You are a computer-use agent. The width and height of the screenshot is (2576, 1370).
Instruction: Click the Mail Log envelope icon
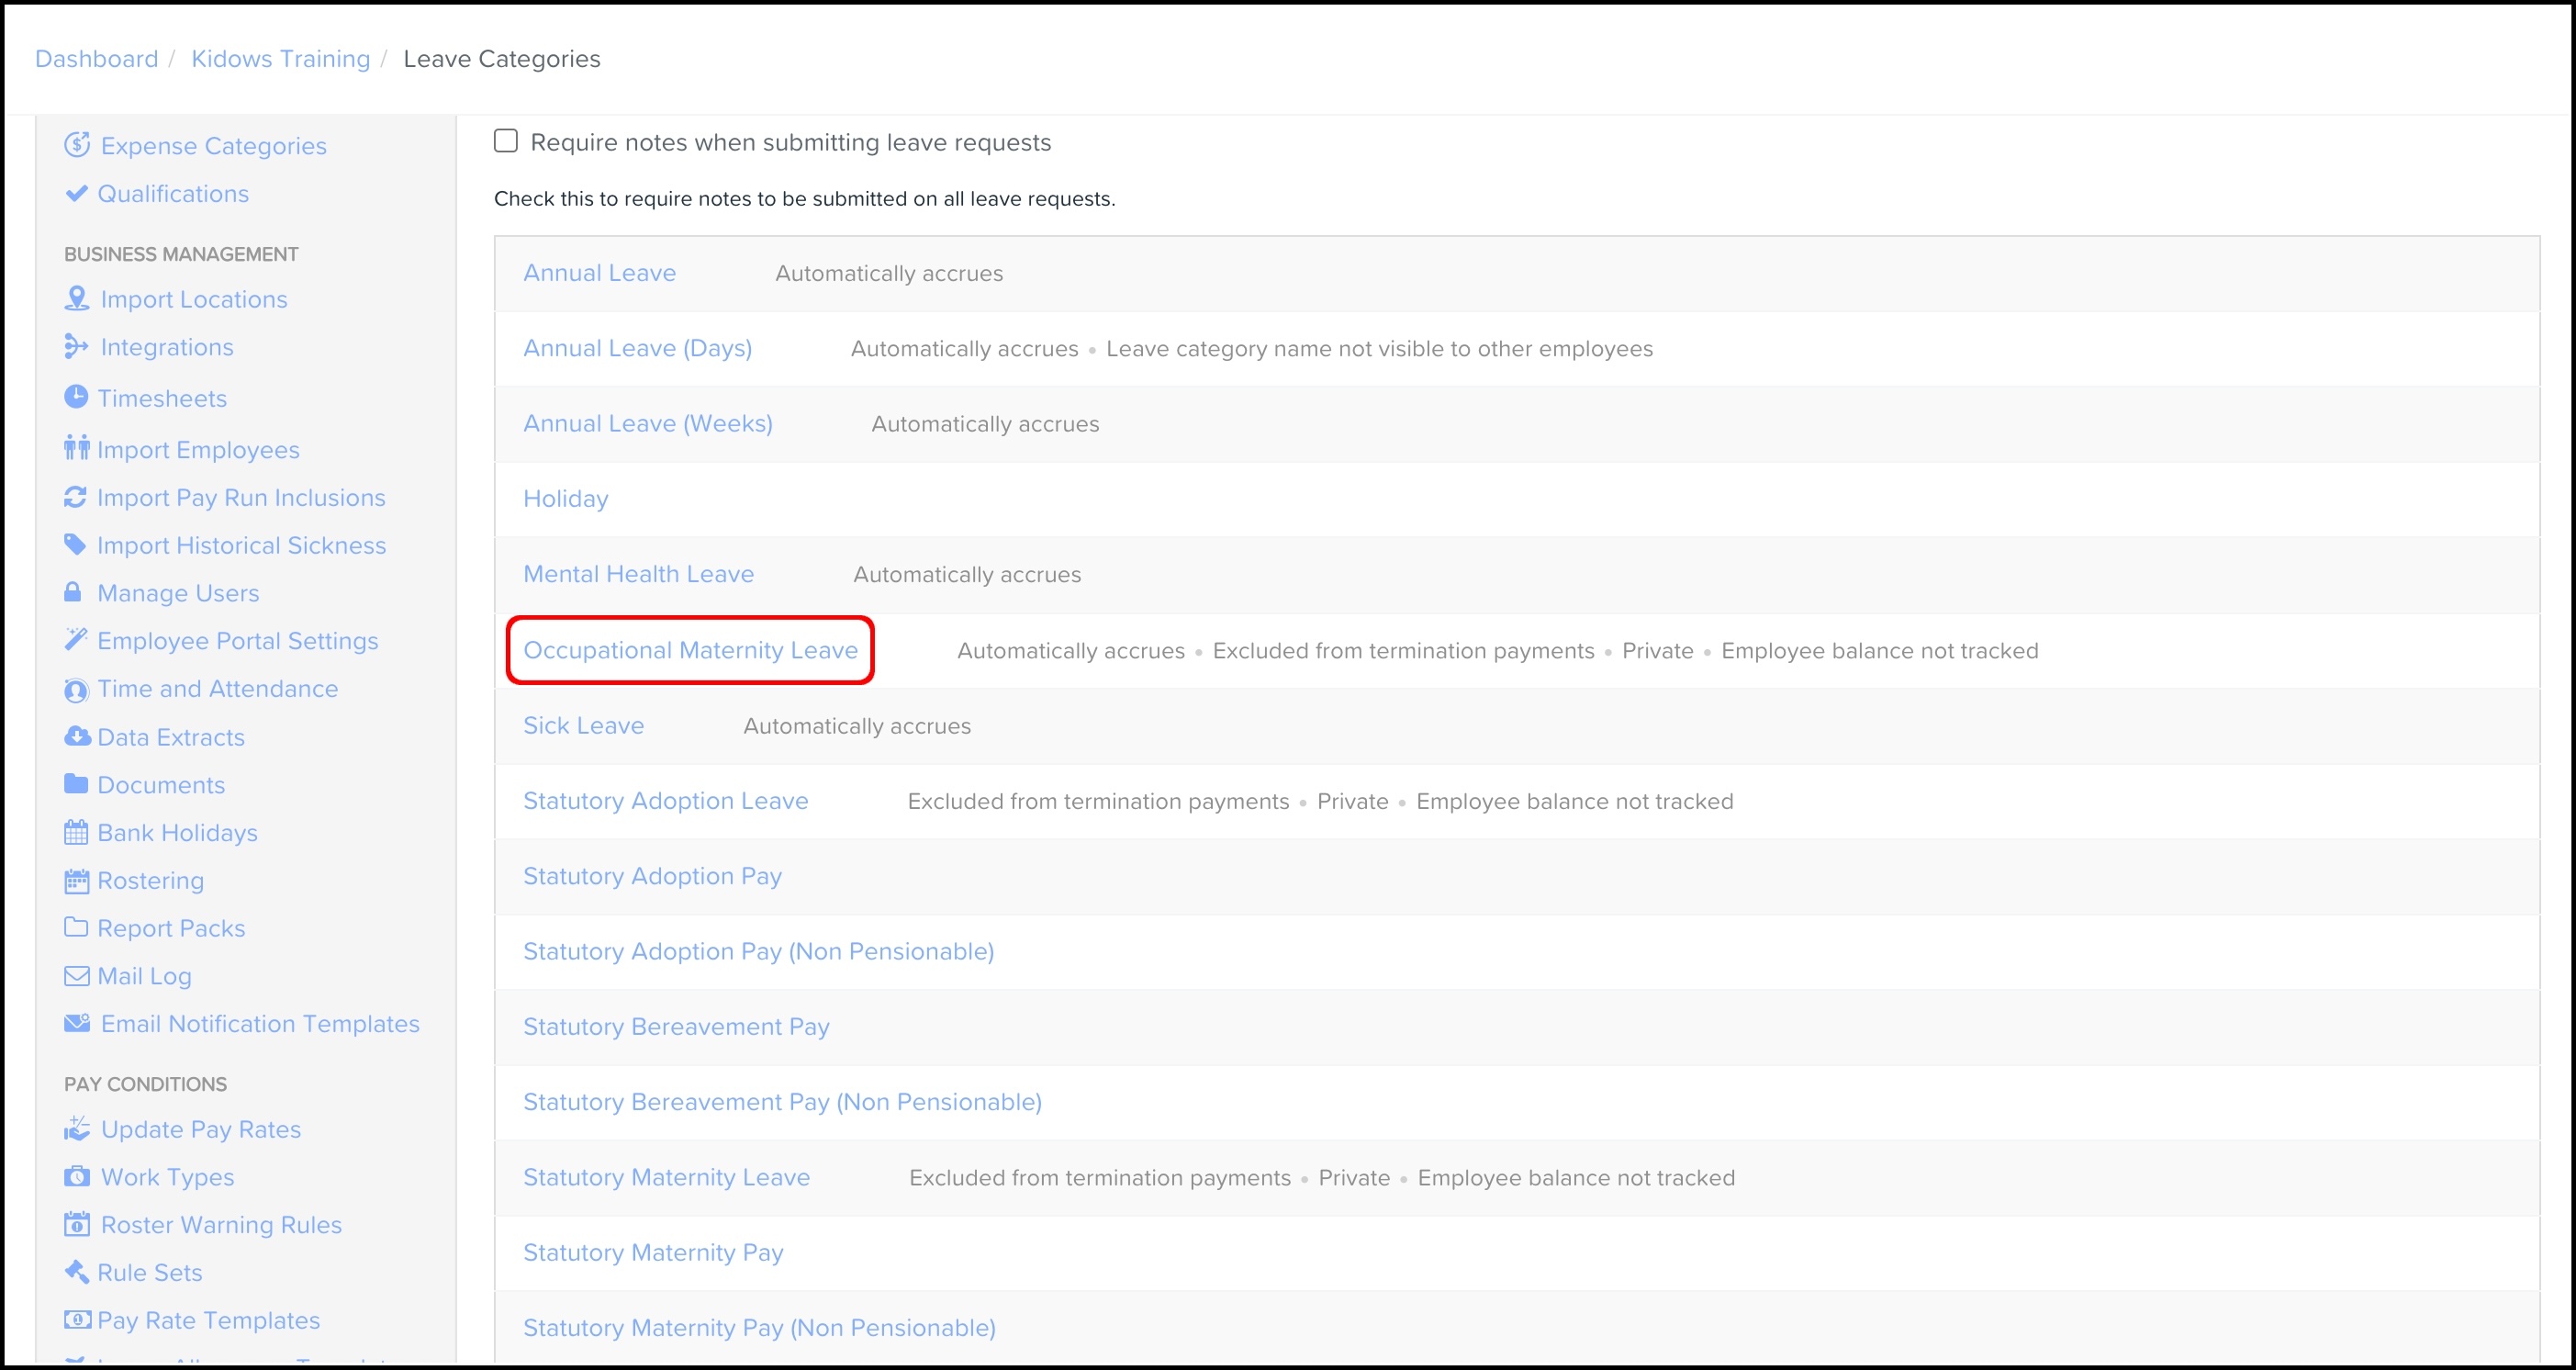(76, 975)
